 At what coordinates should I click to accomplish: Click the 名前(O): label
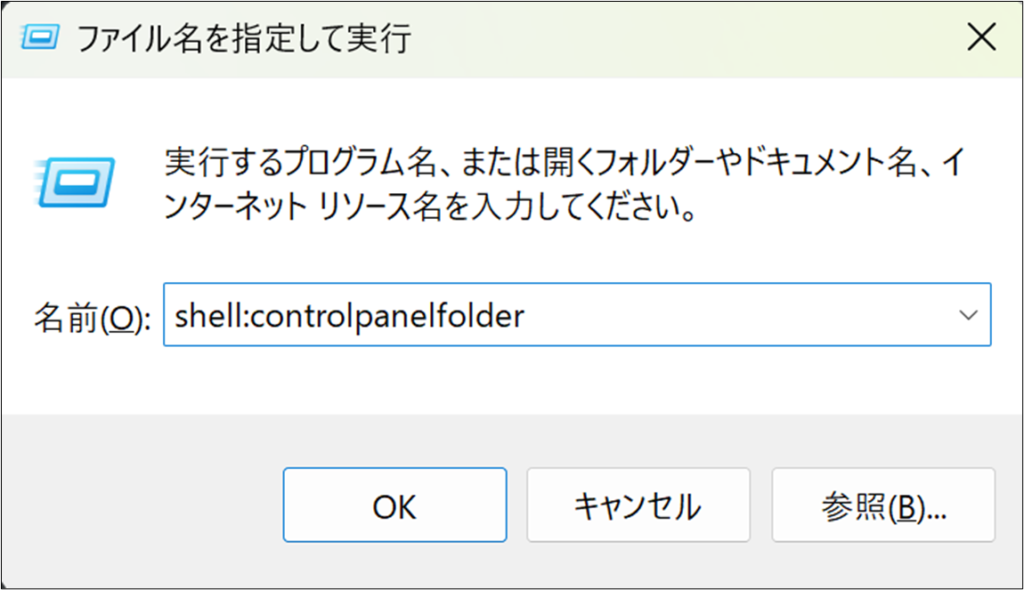92,317
